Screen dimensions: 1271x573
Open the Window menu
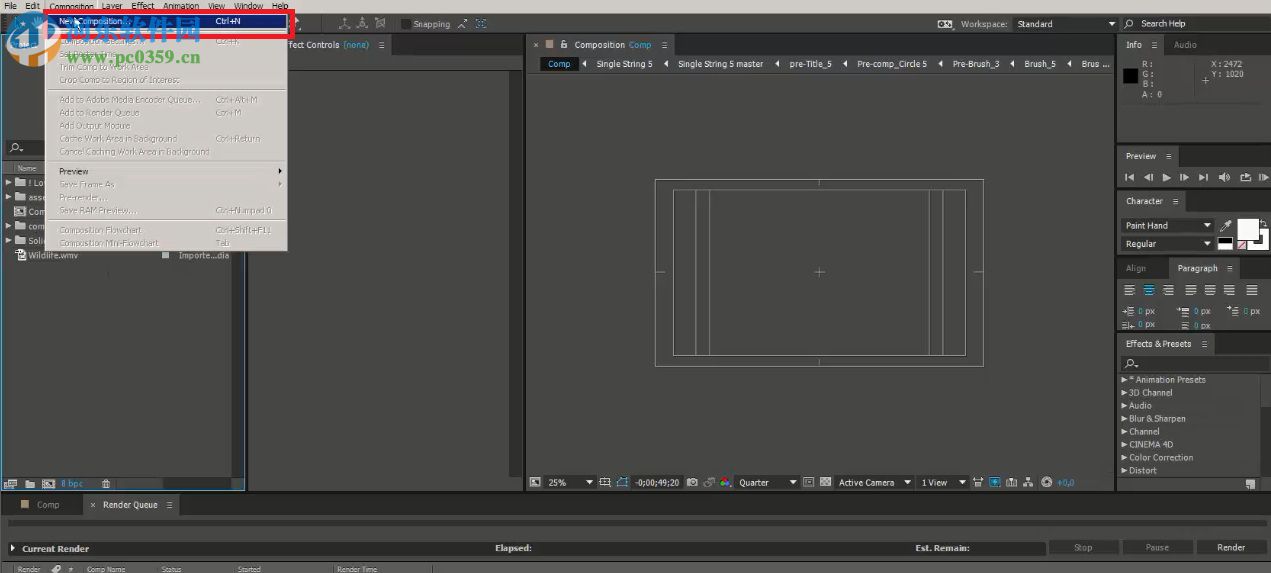[249, 6]
